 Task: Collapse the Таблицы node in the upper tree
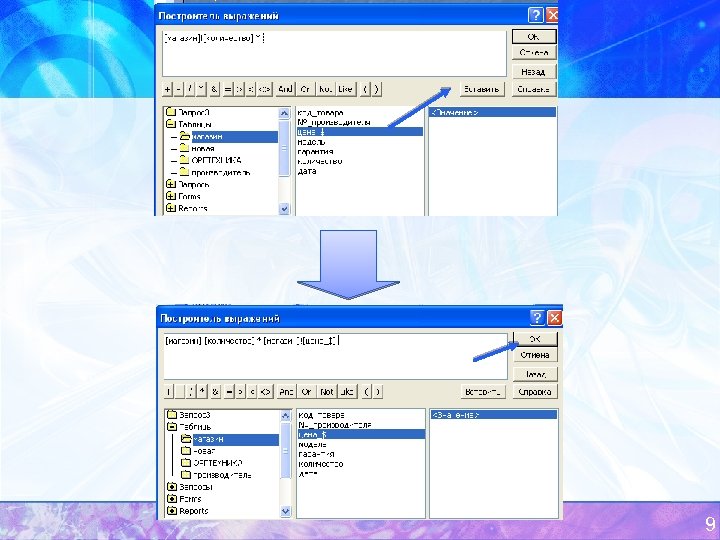point(170,124)
